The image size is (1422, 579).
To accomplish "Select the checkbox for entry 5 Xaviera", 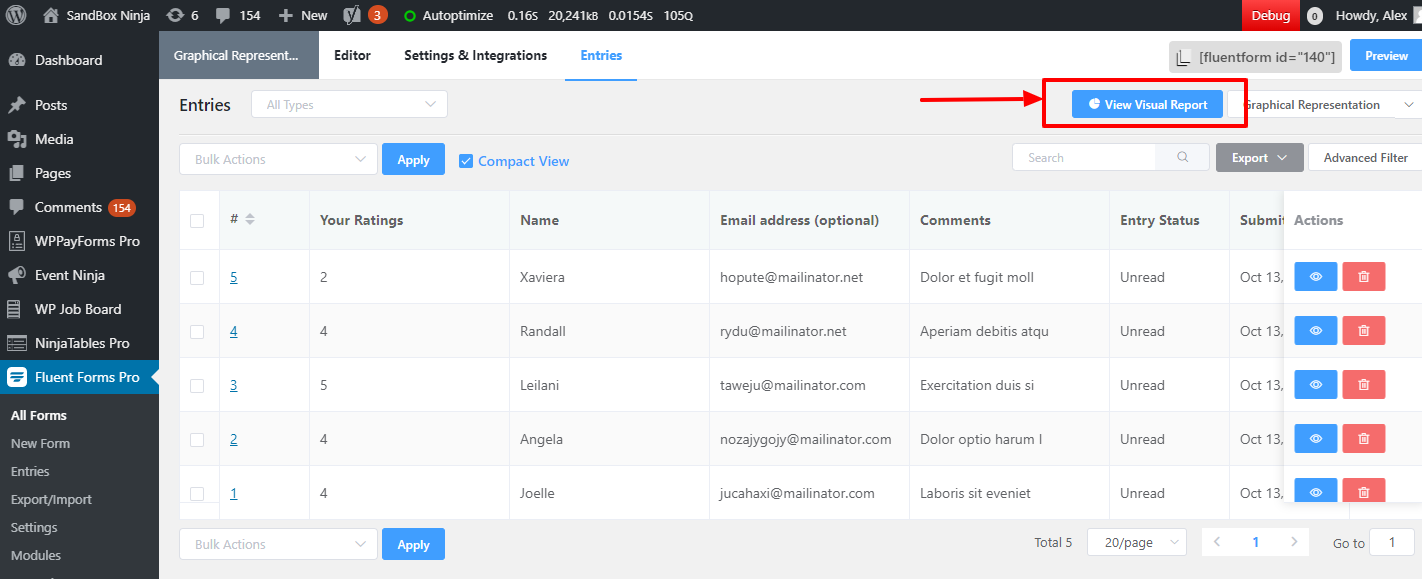I will [197, 278].
